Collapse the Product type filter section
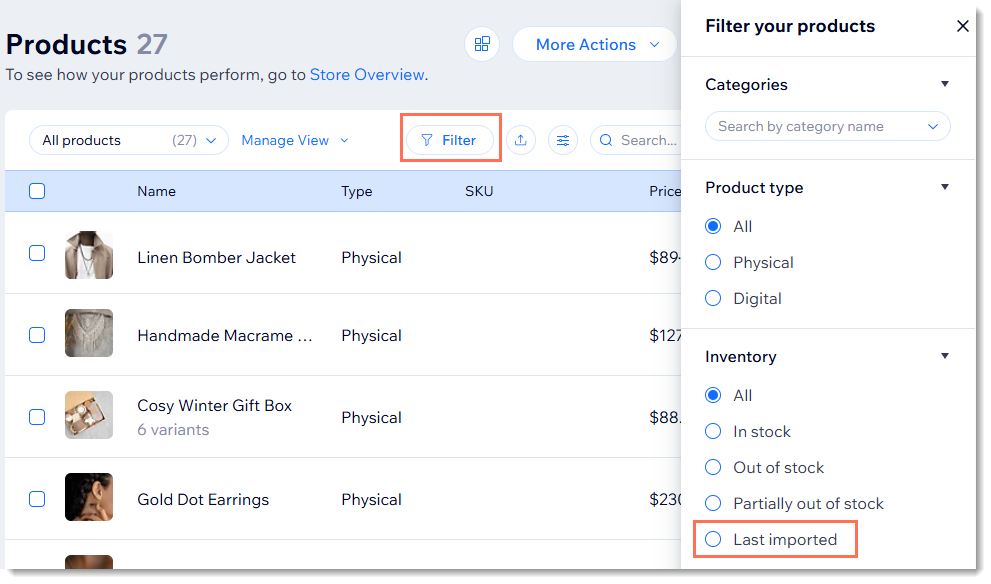Screen dimensions: 991x584 (945, 187)
